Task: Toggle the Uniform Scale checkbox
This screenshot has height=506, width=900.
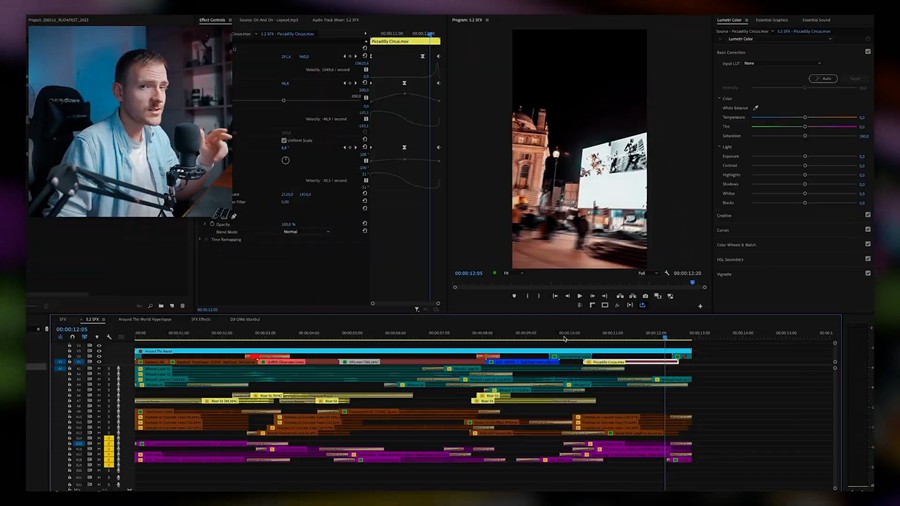Action: click(284, 141)
